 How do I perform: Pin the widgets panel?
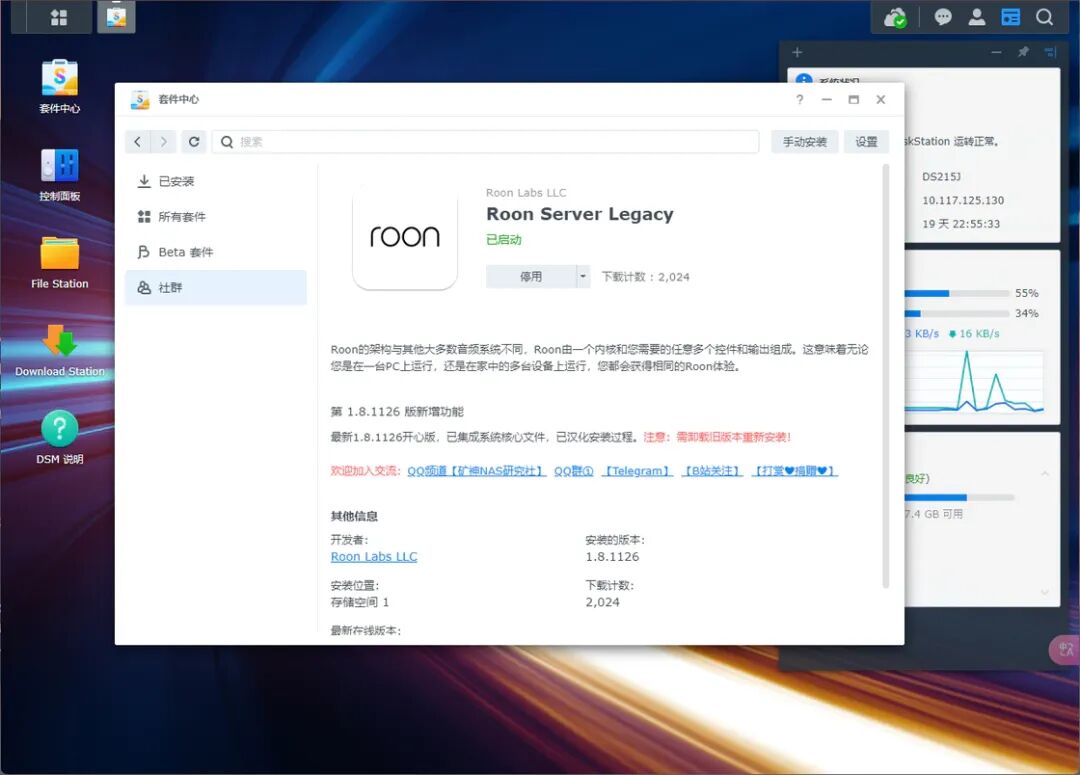point(1024,52)
